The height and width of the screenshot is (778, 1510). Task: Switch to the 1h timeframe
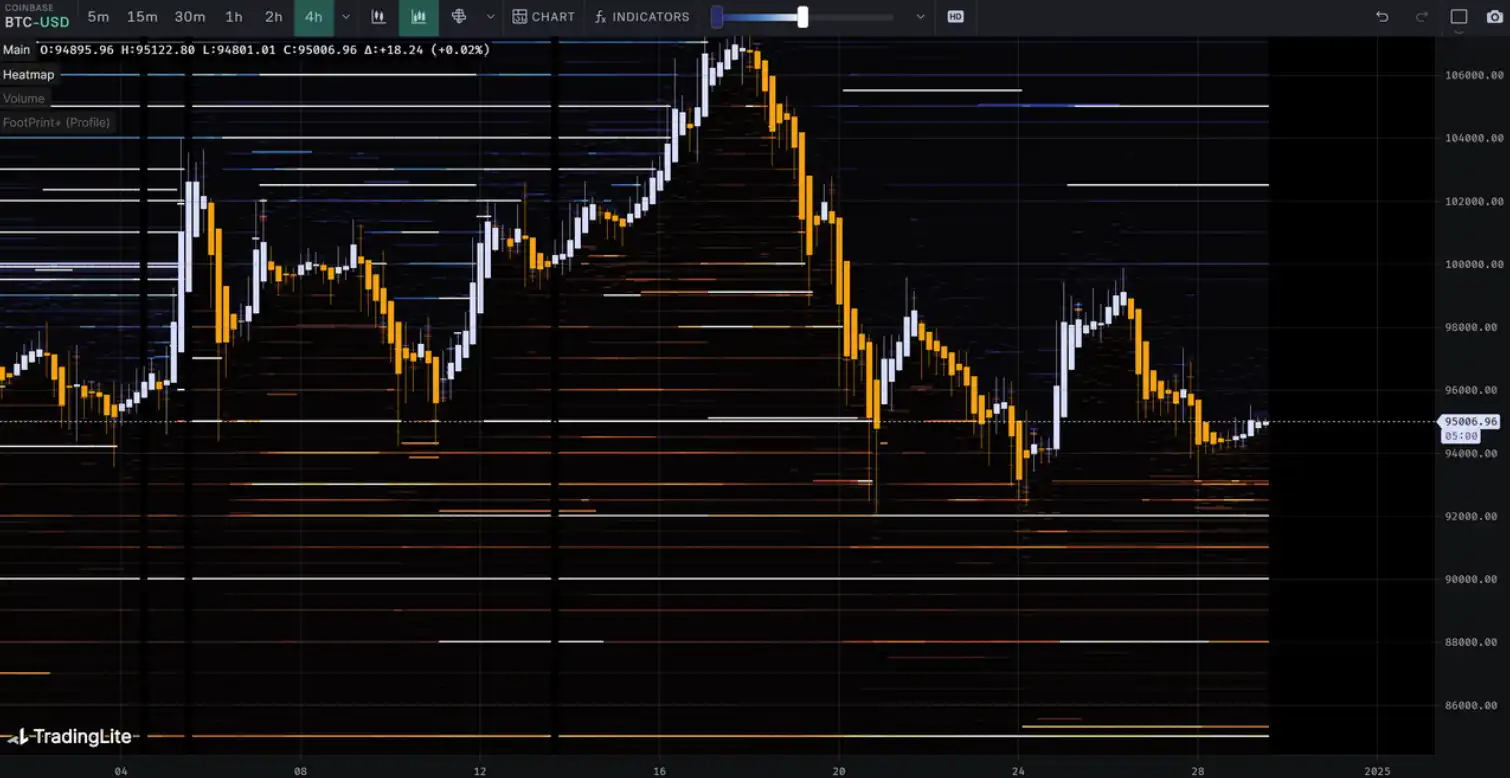pos(233,17)
